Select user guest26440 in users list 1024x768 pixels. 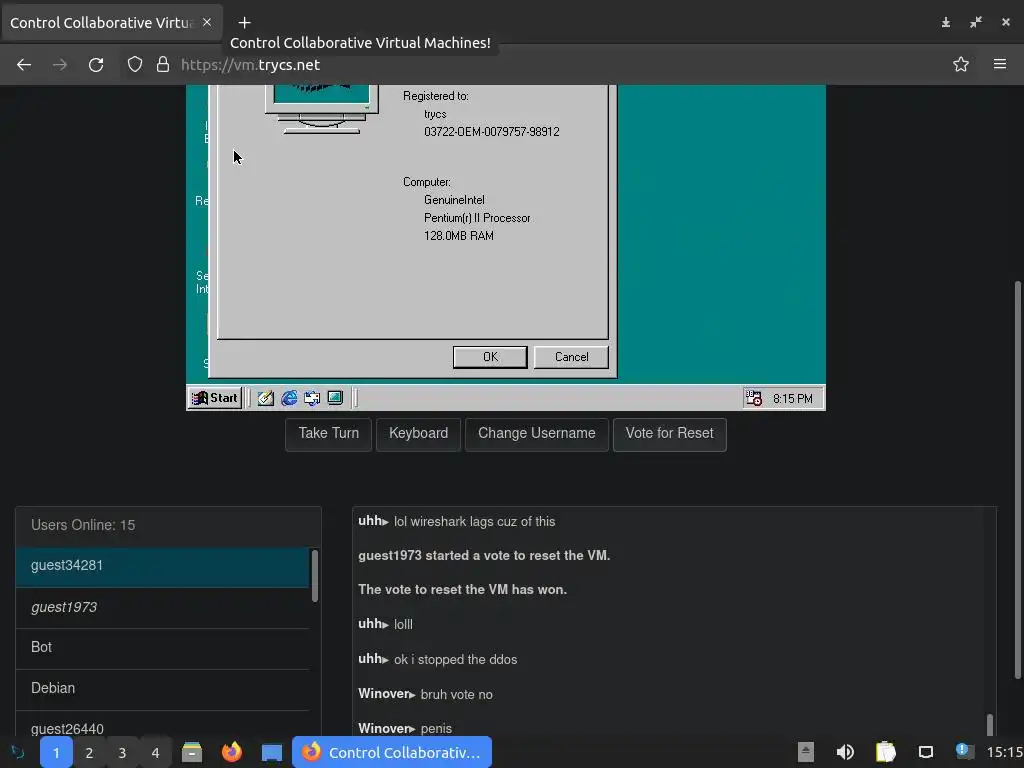click(162, 725)
